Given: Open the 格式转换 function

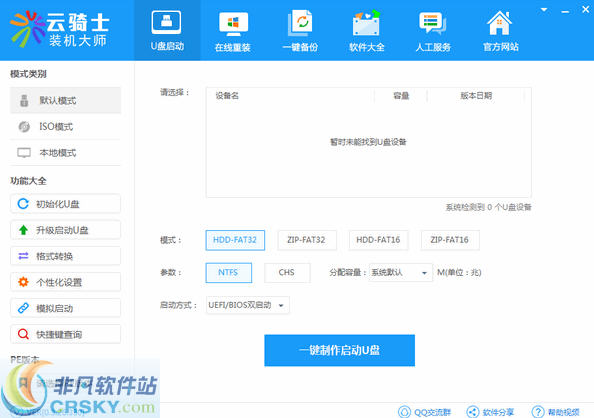Looking at the screenshot, I should pyautogui.click(x=65, y=256).
